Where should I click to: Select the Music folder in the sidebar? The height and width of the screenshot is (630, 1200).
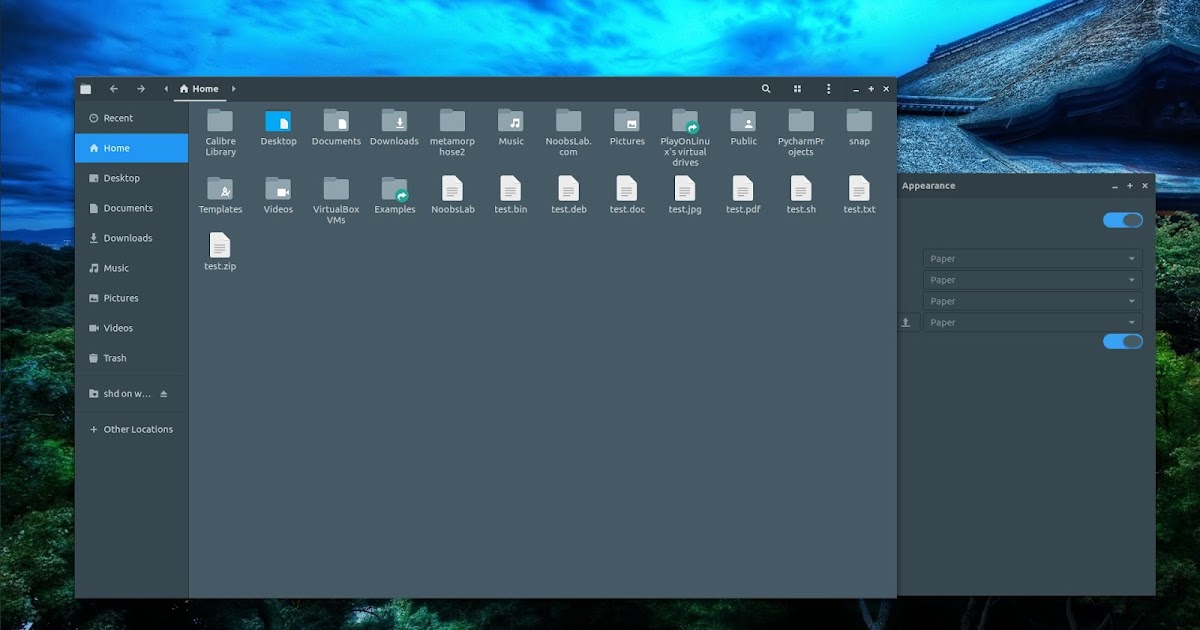pos(113,268)
